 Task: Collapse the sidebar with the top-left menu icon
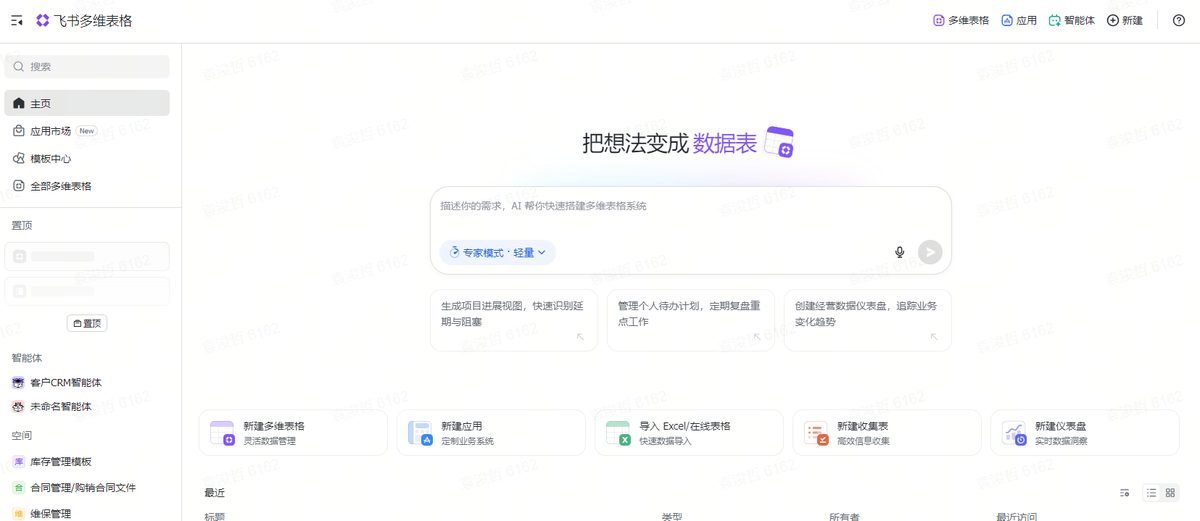[17, 20]
